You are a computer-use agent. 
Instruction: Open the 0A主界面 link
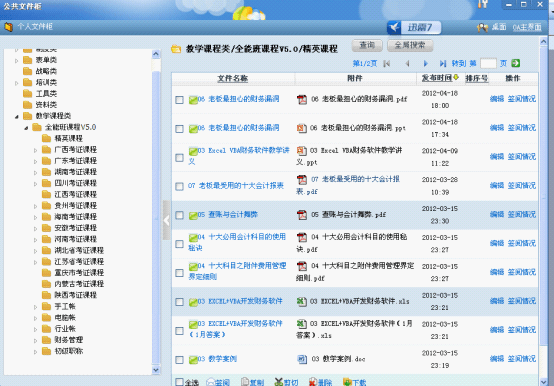click(527, 27)
